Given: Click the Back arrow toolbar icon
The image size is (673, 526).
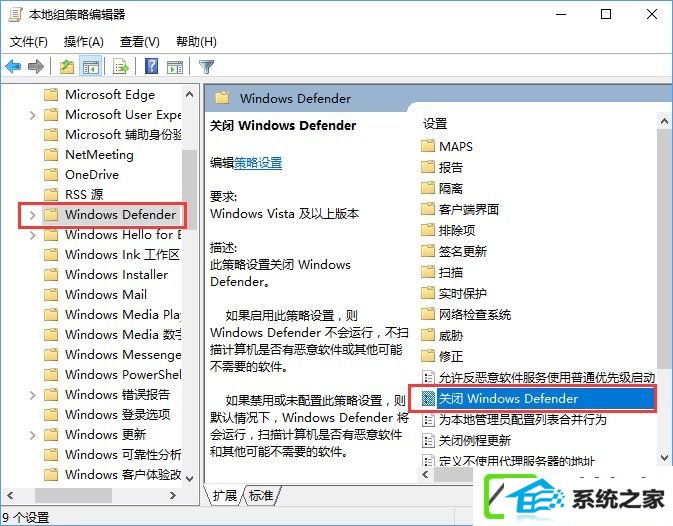Looking at the screenshot, I should 13,67.
